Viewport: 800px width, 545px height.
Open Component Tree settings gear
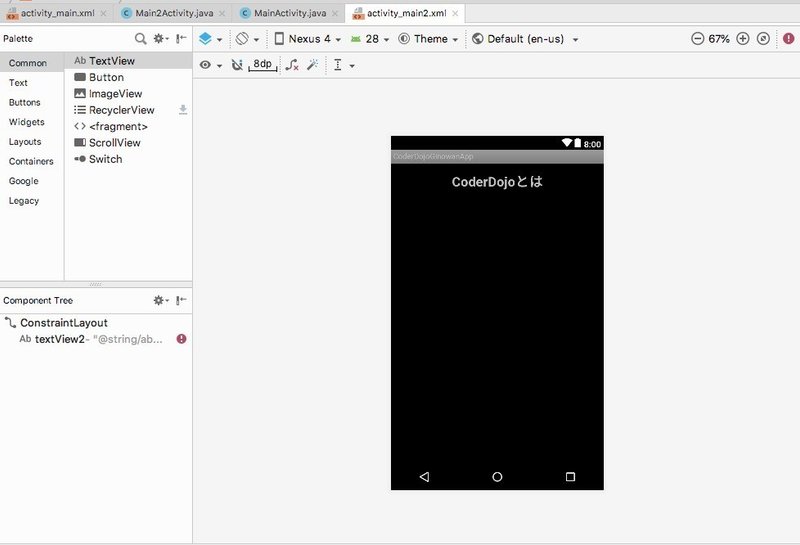pos(161,300)
